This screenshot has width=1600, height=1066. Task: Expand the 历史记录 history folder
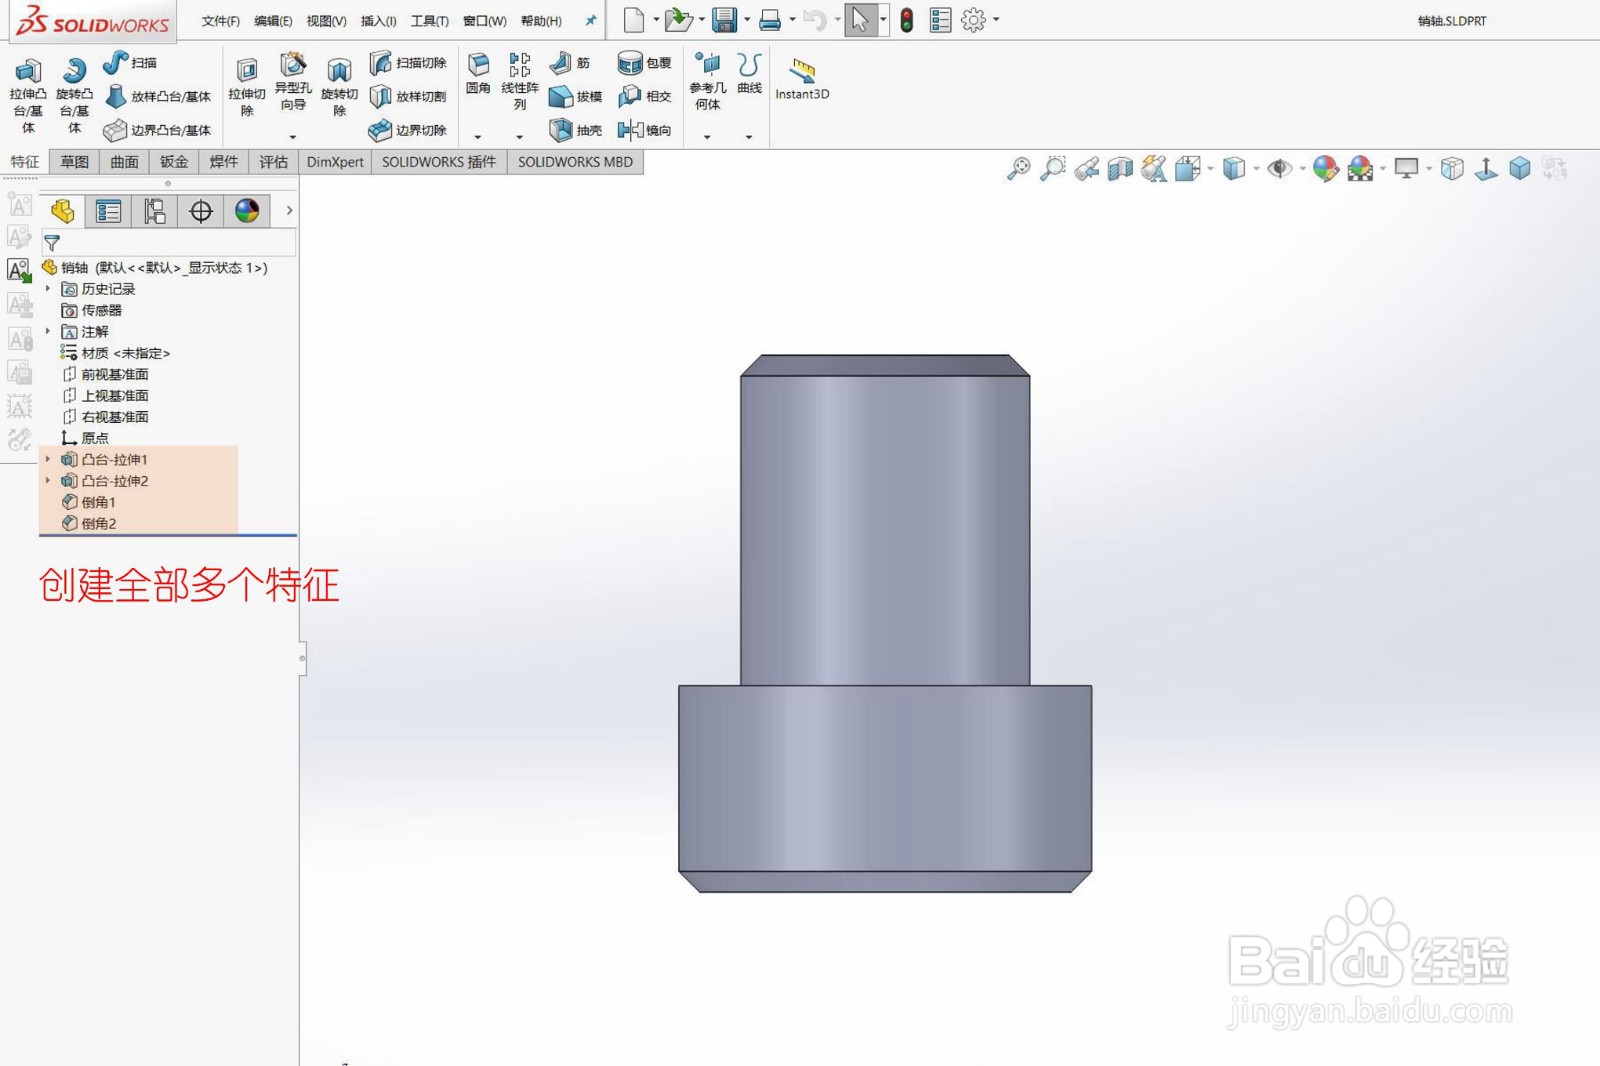pos(47,288)
